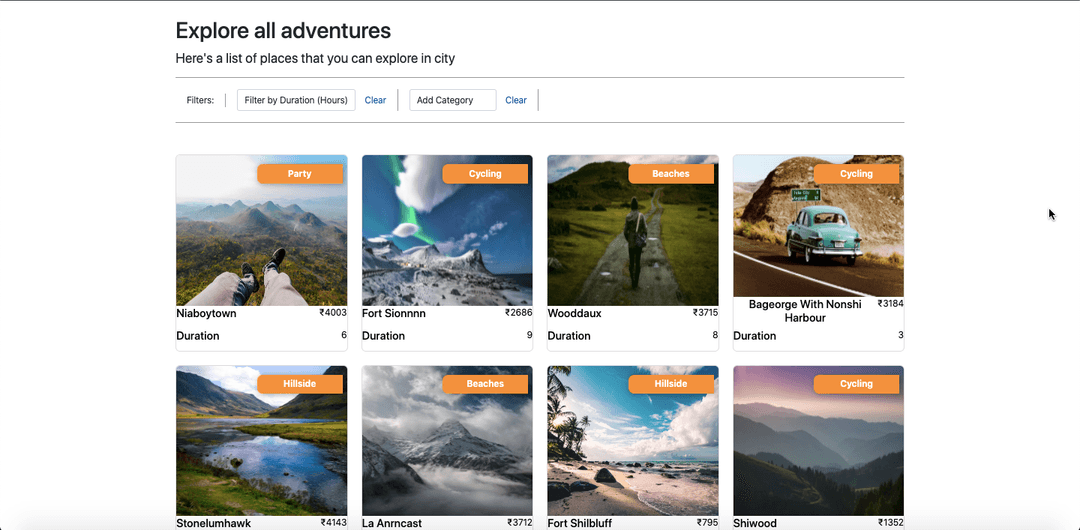This screenshot has height=530, width=1080.
Task: Open the Shiwood misty hills image
Action: click(x=818, y=450)
